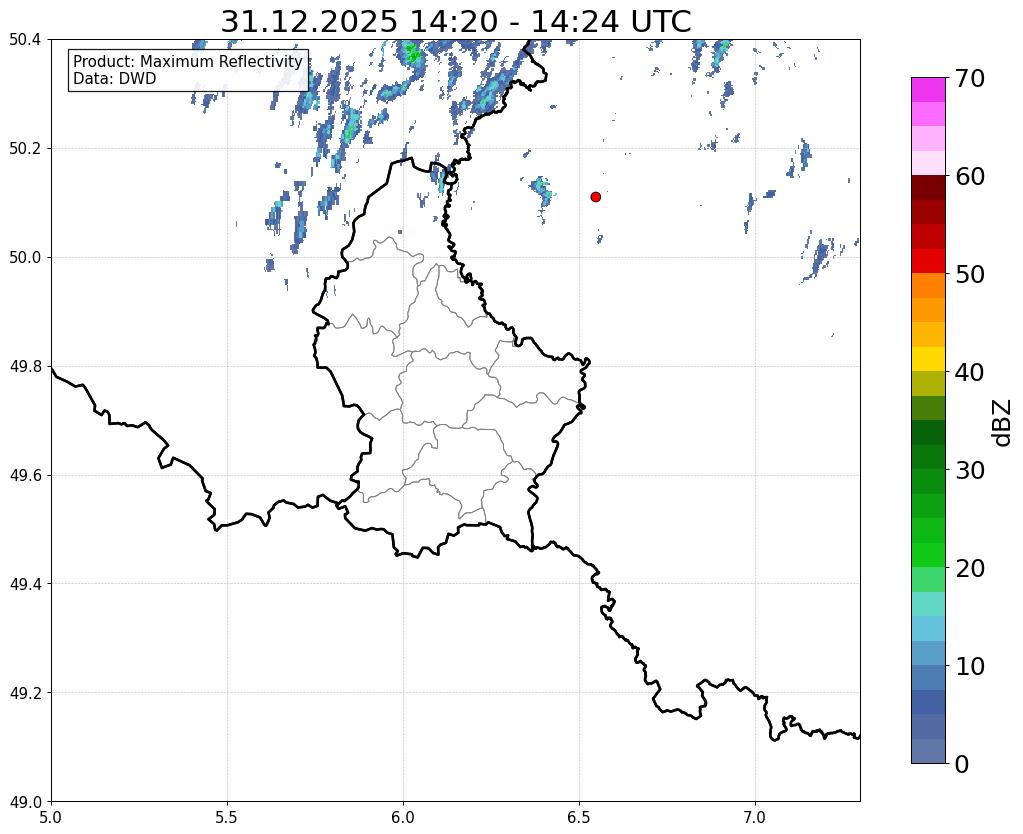Click the green radar echo near top center
1023x834 pixels.
[412, 54]
